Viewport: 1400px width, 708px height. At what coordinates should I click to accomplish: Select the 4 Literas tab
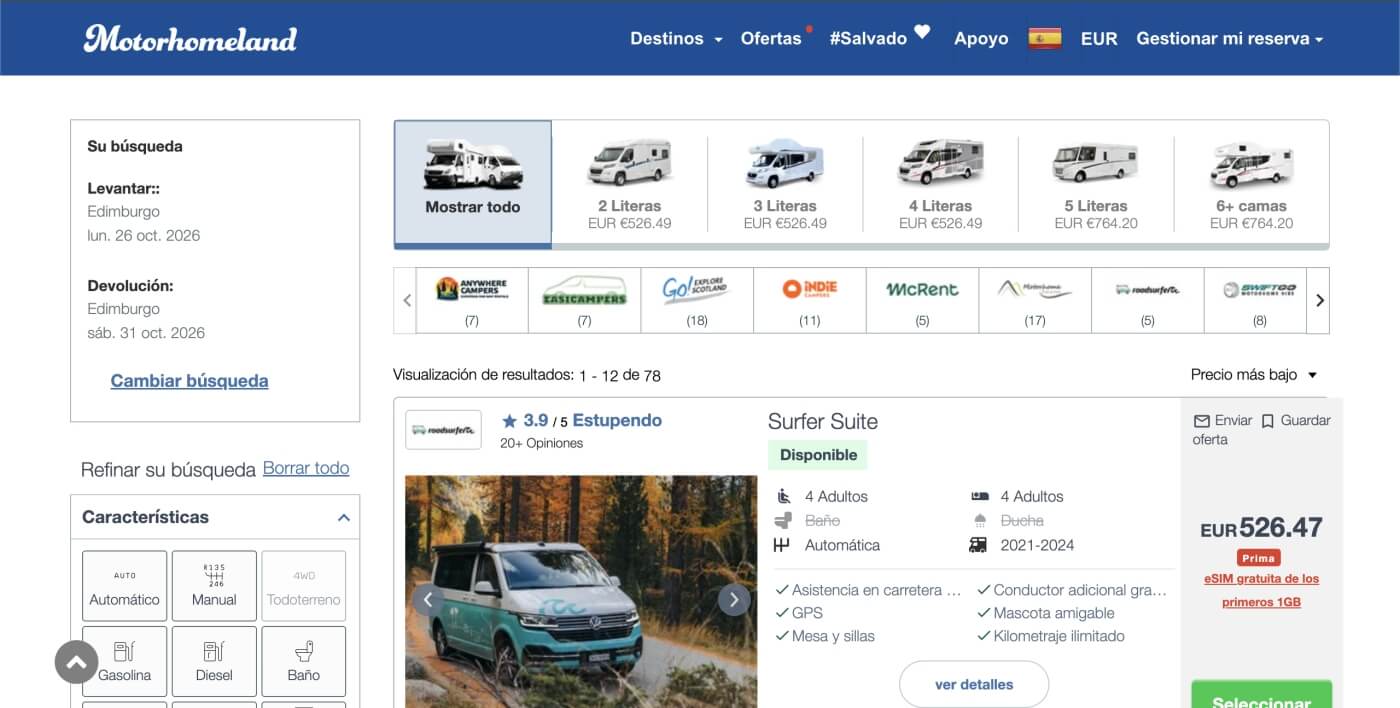click(x=940, y=183)
